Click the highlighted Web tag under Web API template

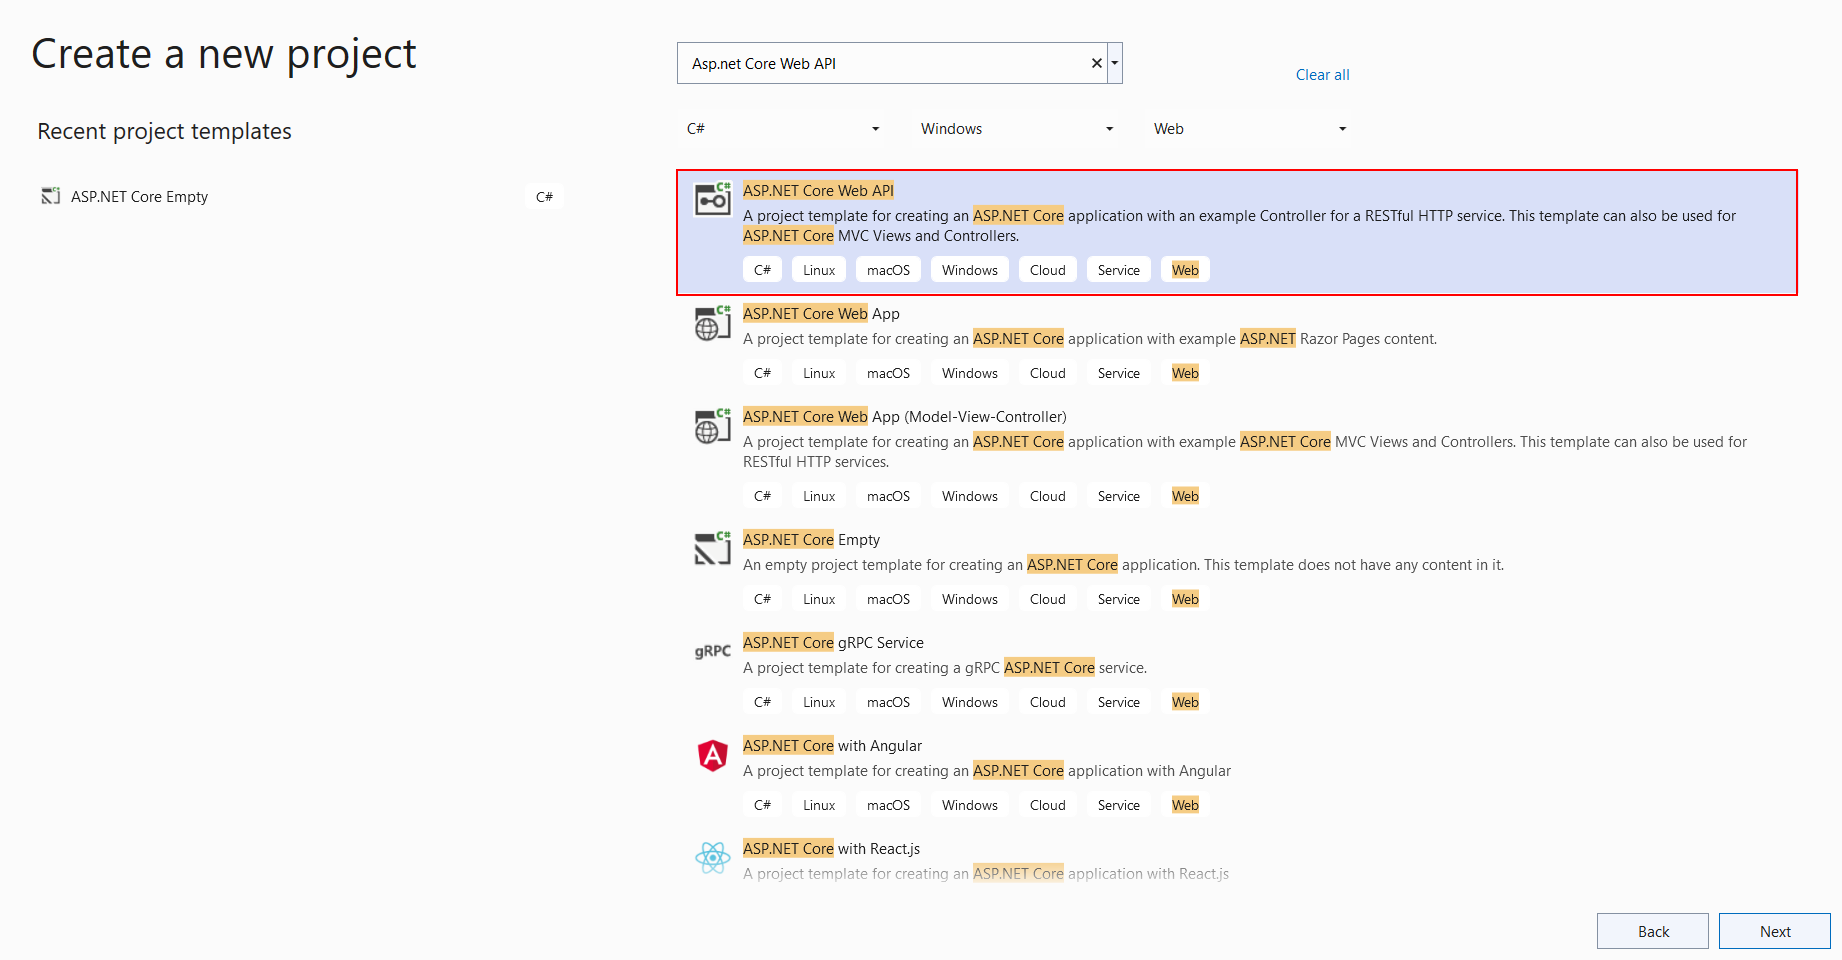pyautogui.click(x=1185, y=270)
